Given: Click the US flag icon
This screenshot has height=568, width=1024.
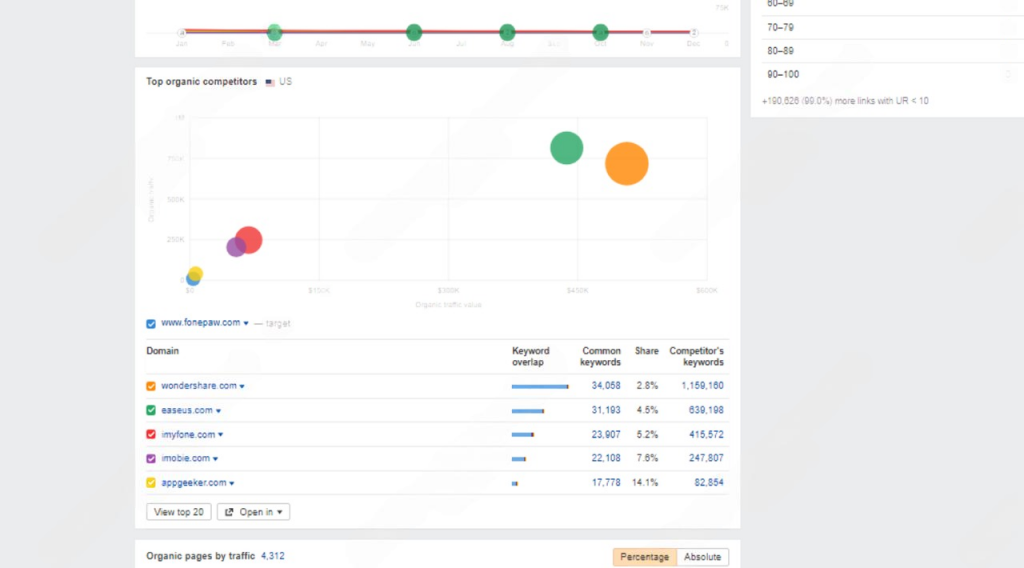Looking at the screenshot, I should [270, 82].
